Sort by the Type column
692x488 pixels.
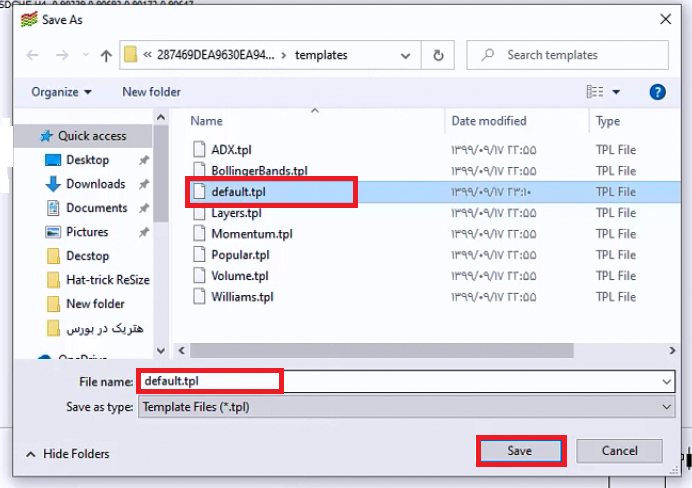[x=608, y=121]
